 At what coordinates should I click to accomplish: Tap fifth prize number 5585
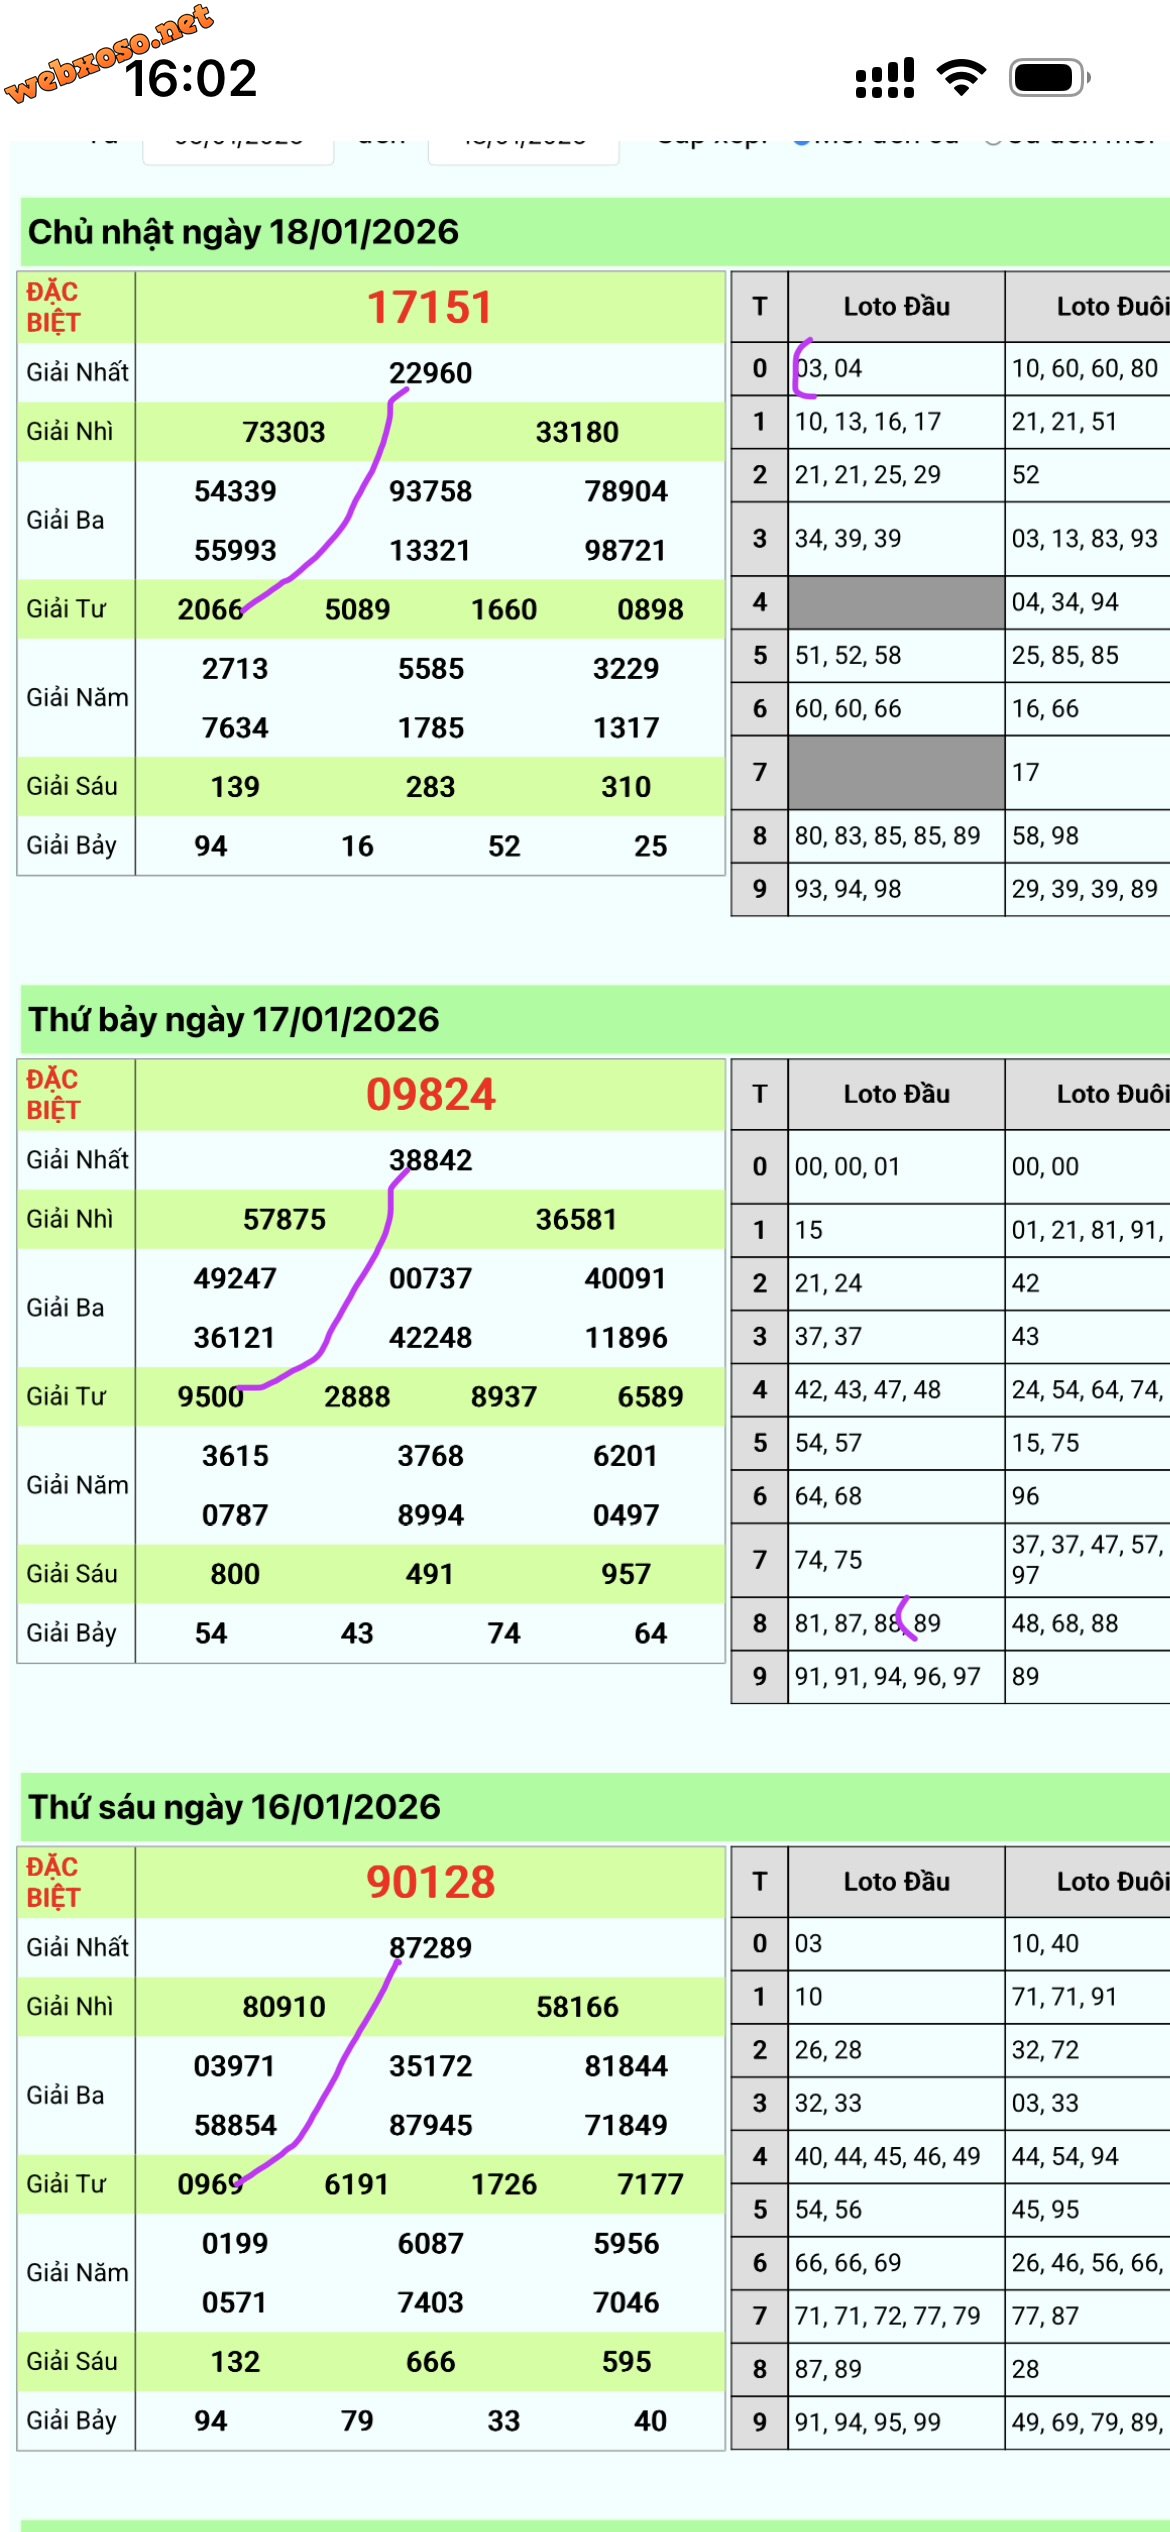430,668
